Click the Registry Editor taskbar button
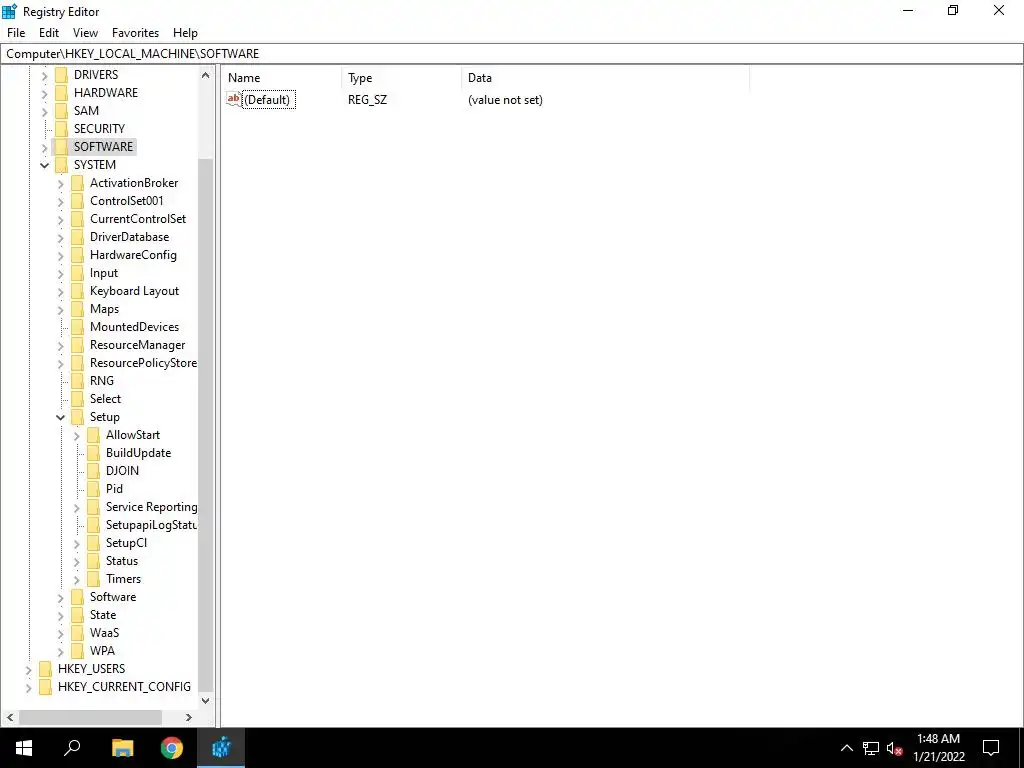 (x=221, y=748)
